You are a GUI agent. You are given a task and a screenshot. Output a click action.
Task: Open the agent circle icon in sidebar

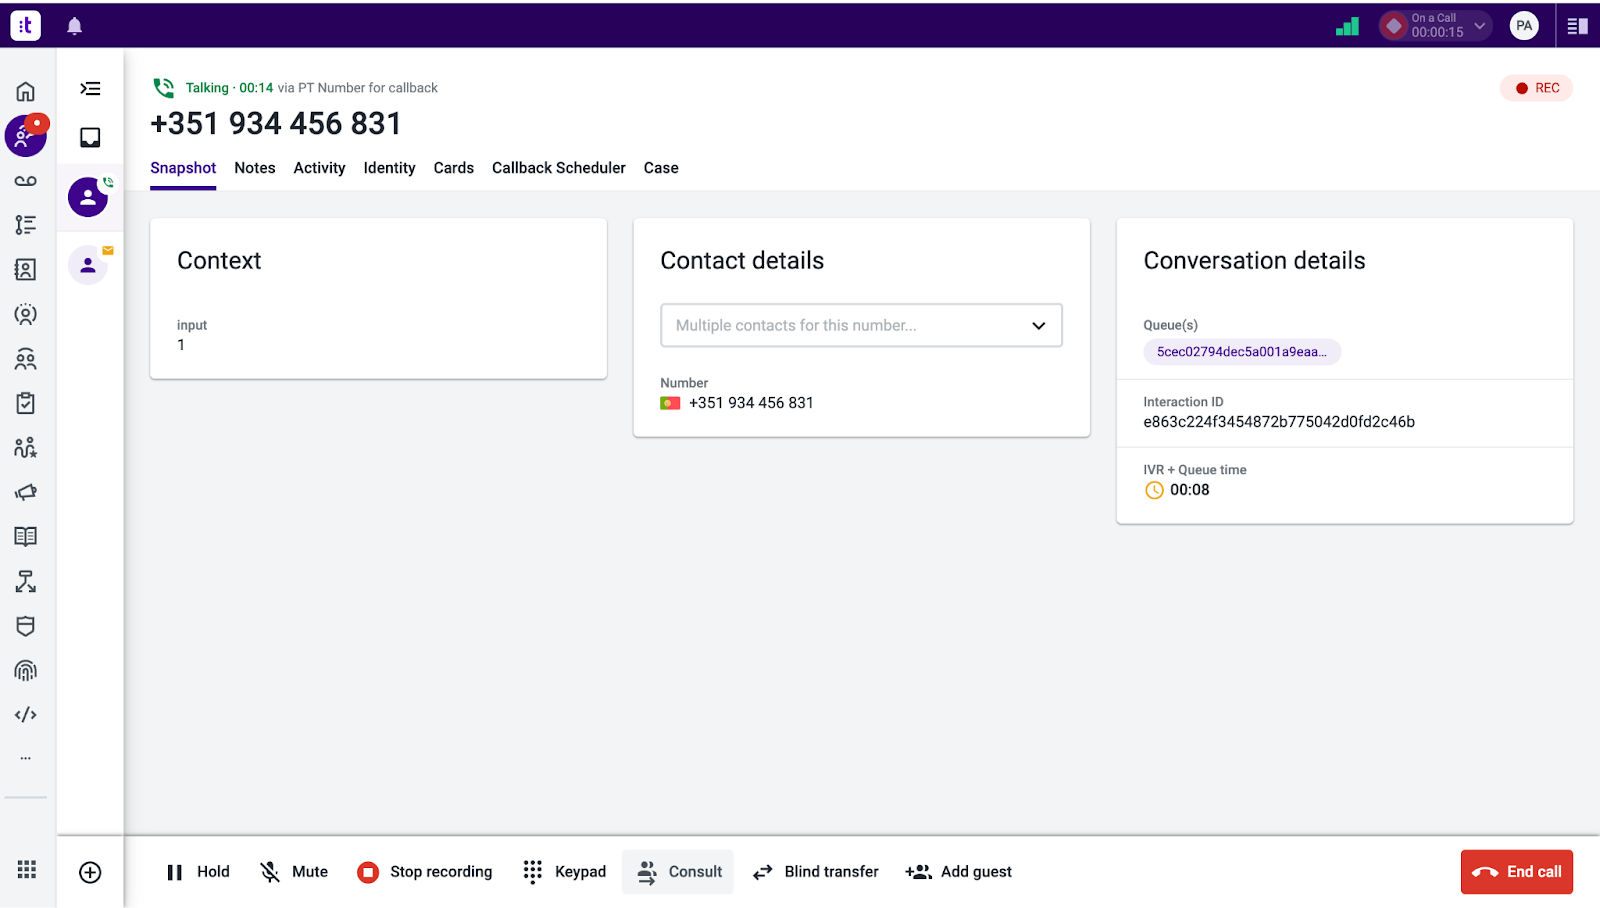click(x=26, y=314)
